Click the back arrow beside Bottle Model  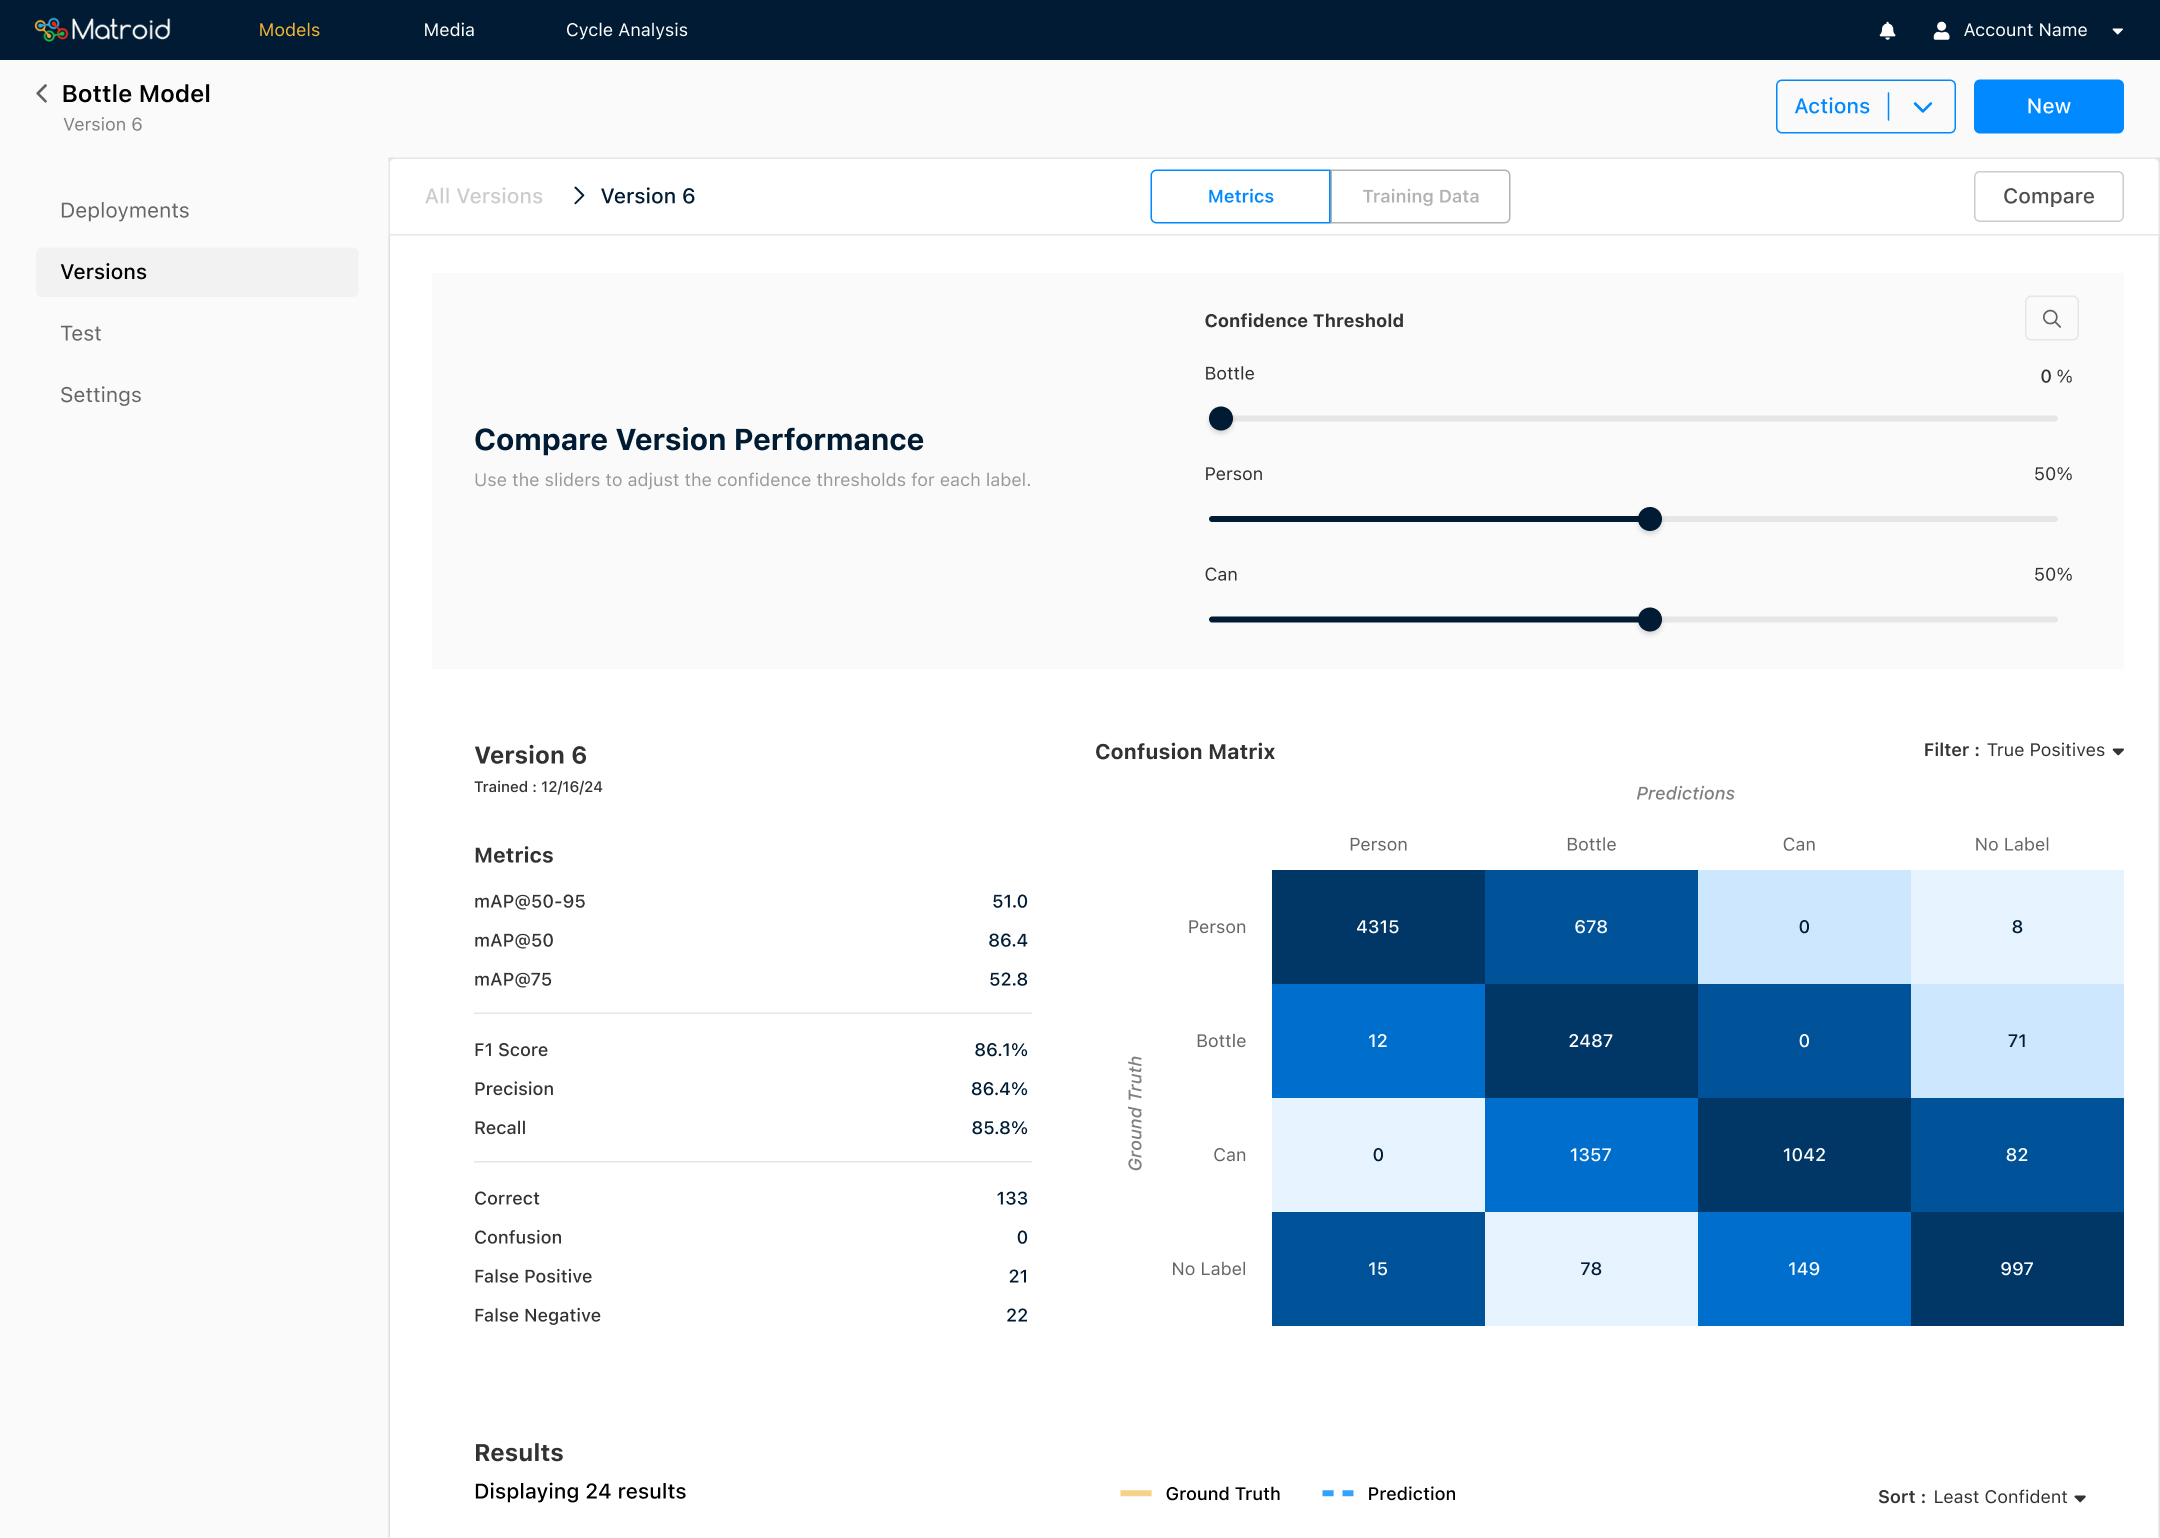pos(42,94)
